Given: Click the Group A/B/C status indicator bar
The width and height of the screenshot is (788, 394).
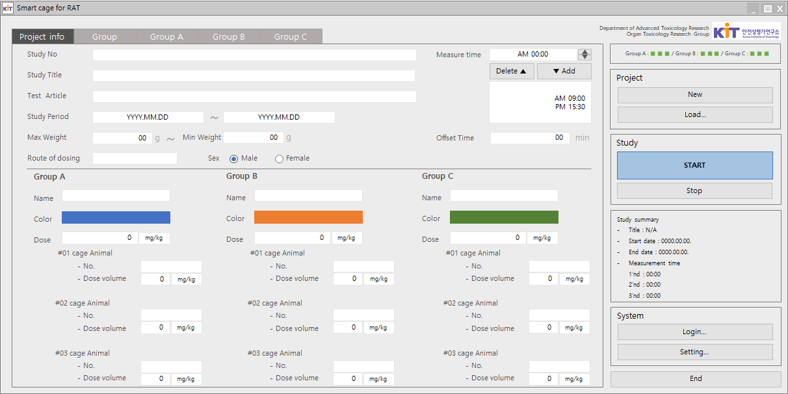Looking at the screenshot, I should tap(696, 53).
